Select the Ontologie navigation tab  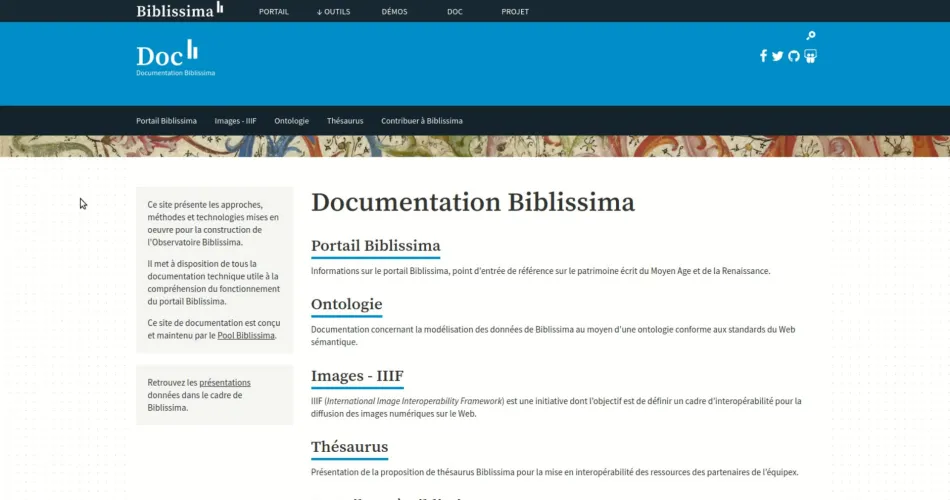click(x=291, y=121)
